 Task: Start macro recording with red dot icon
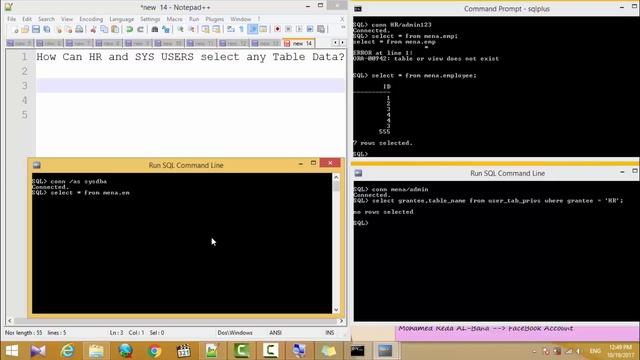click(277, 29)
